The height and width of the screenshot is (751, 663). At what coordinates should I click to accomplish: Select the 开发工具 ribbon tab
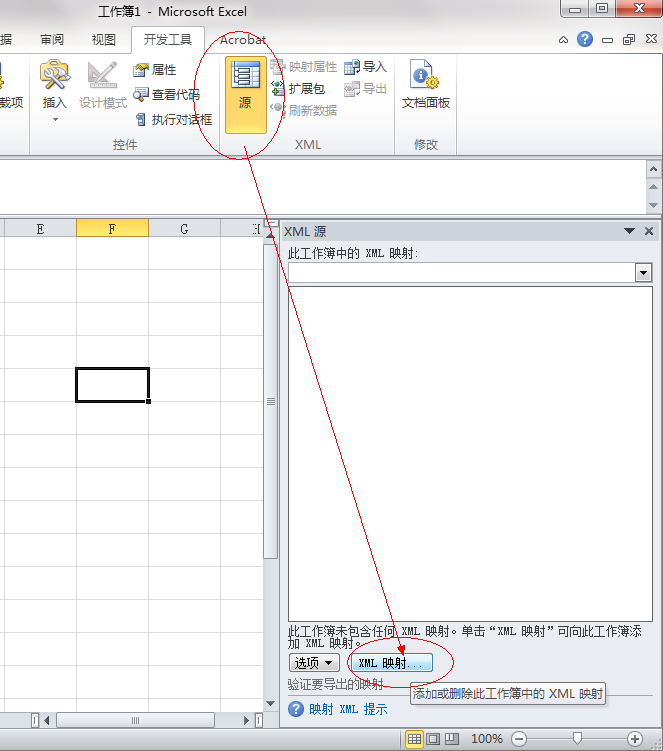(168, 40)
